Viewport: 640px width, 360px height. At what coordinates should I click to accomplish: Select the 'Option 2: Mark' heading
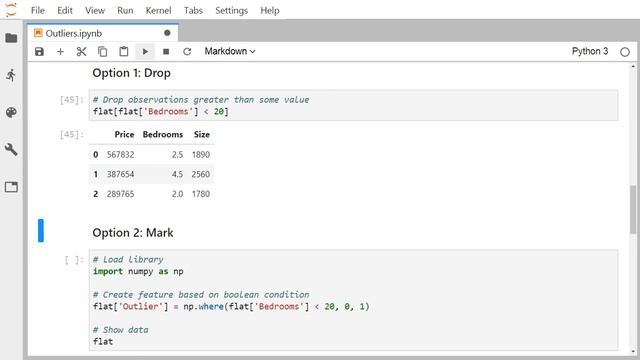click(x=133, y=233)
